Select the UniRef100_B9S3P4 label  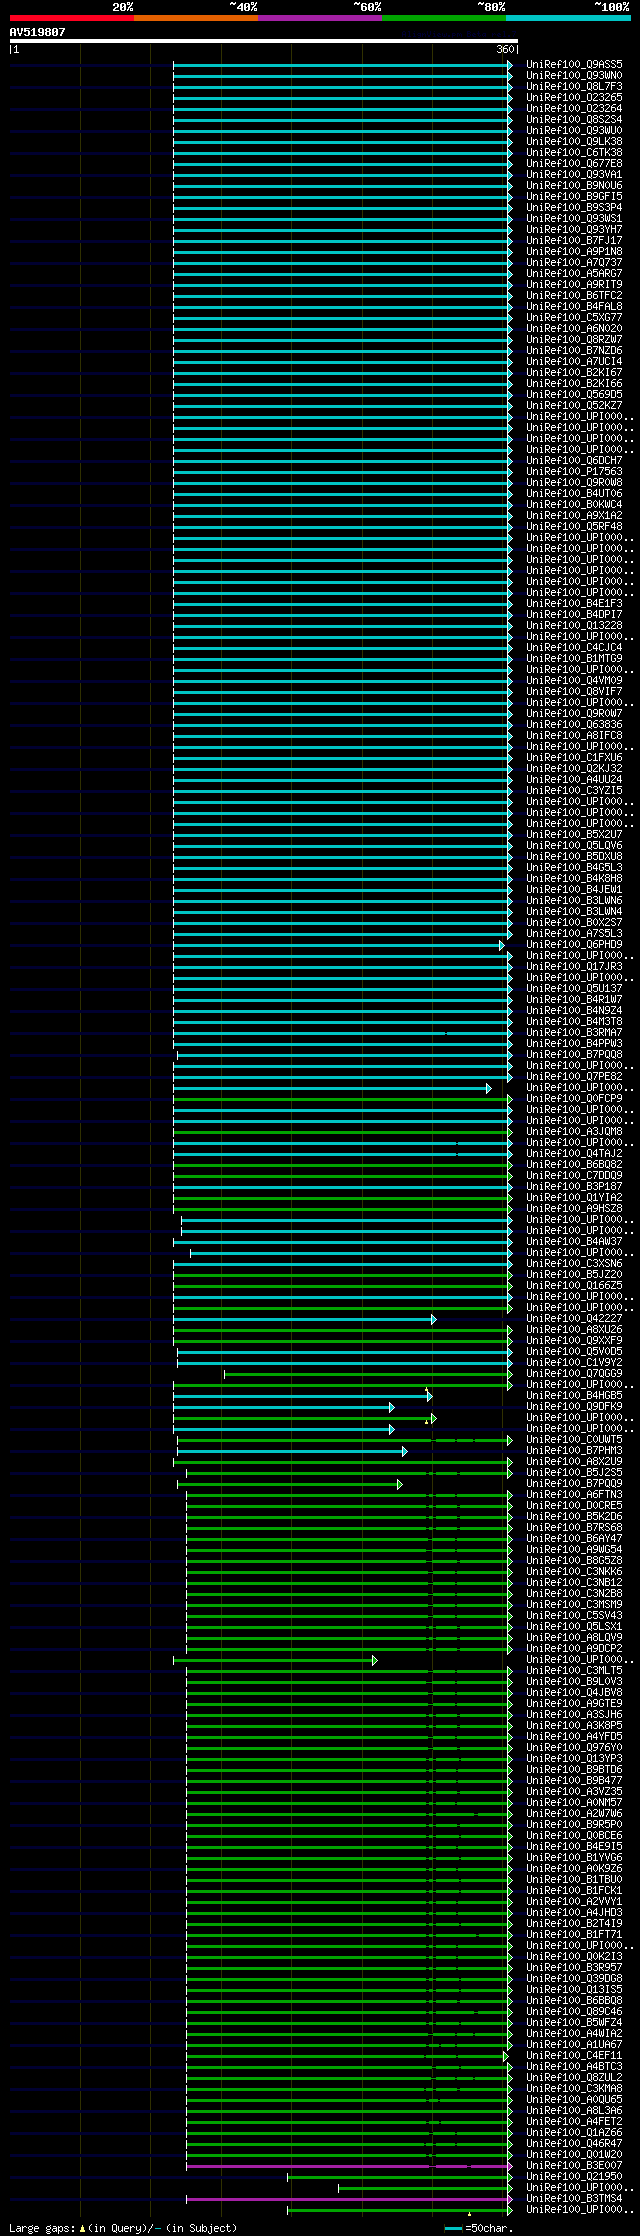click(x=574, y=207)
